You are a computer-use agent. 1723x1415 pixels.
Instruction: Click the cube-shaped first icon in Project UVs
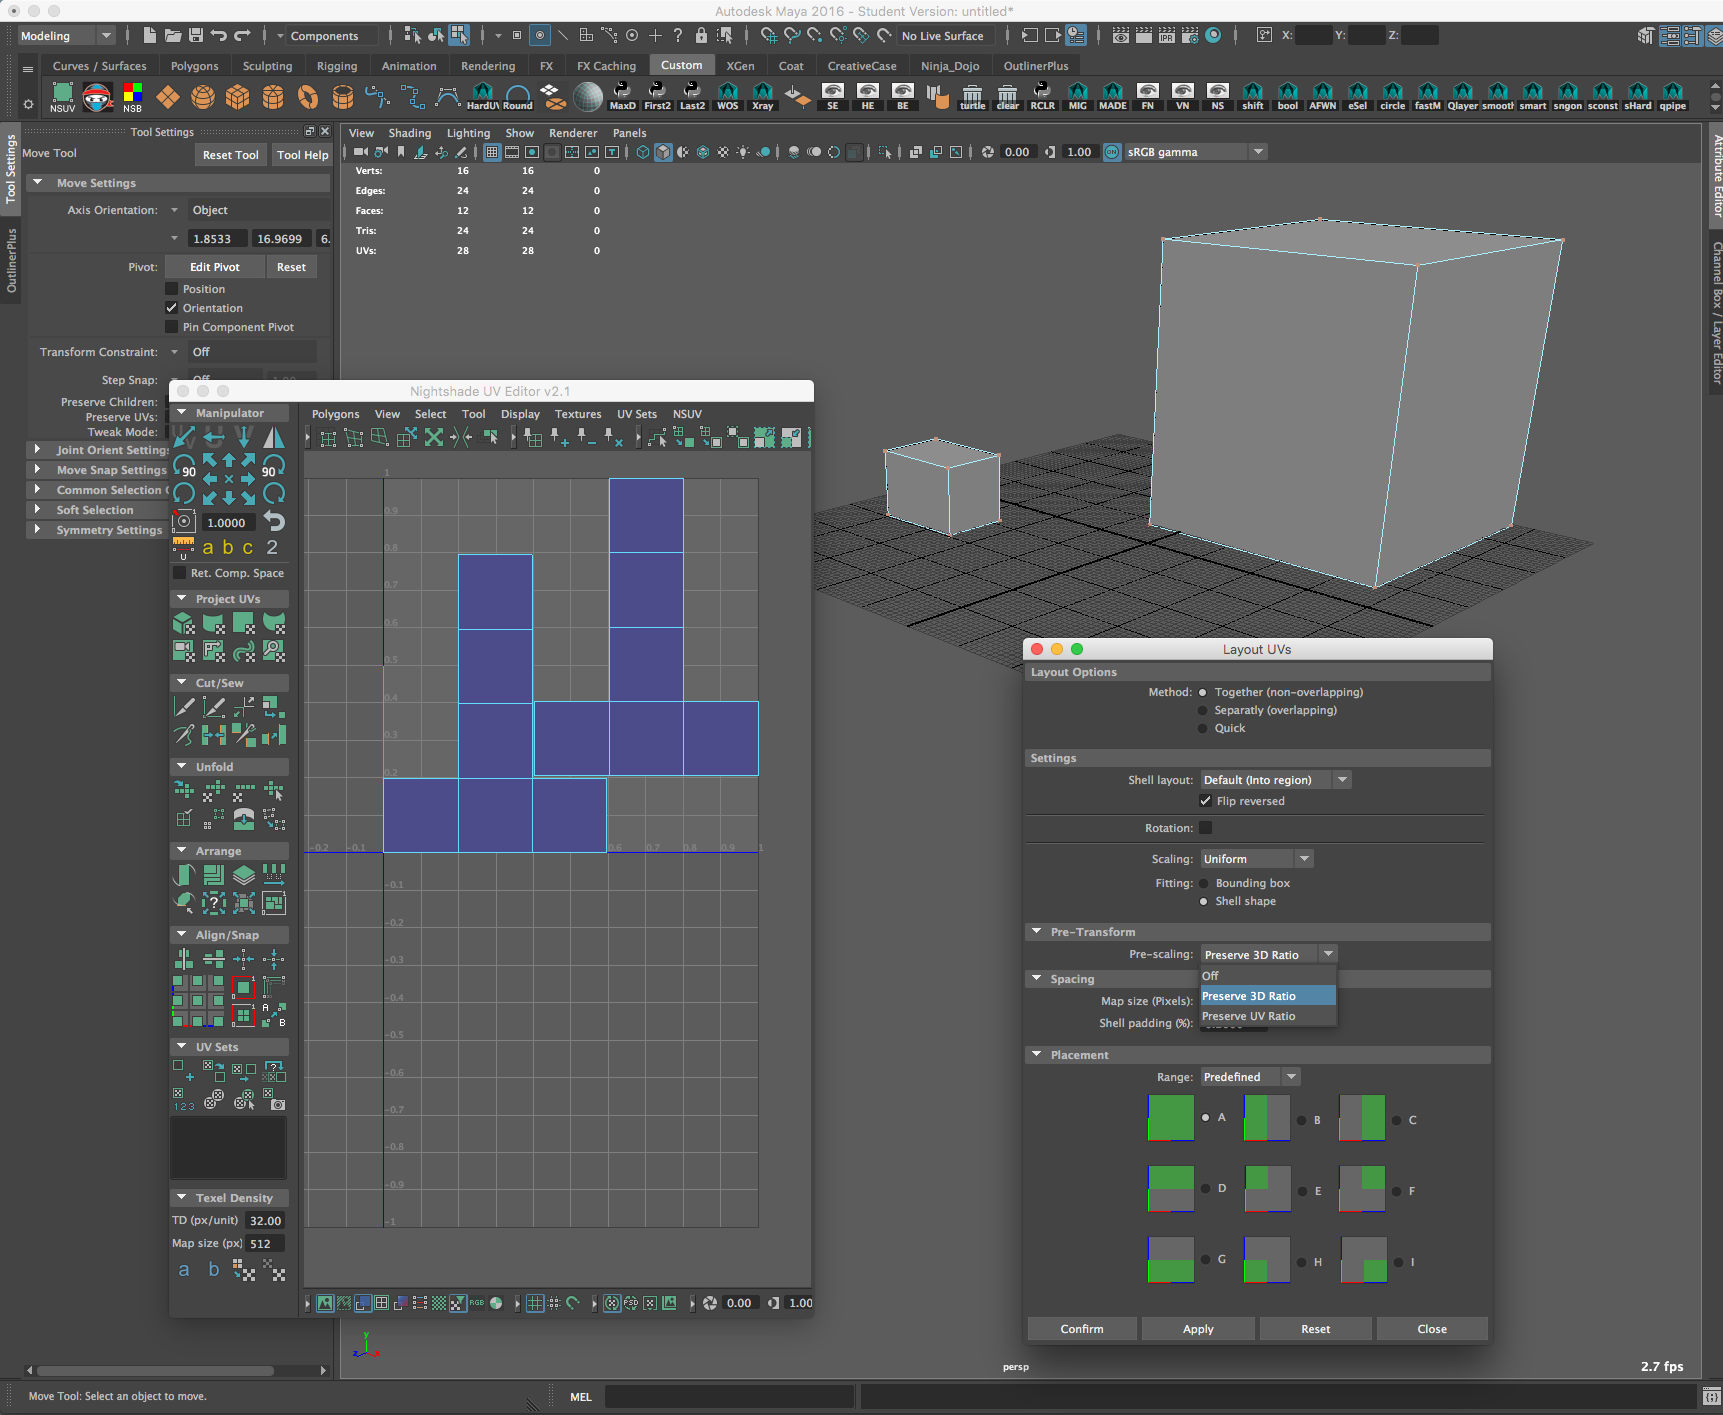[184, 624]
